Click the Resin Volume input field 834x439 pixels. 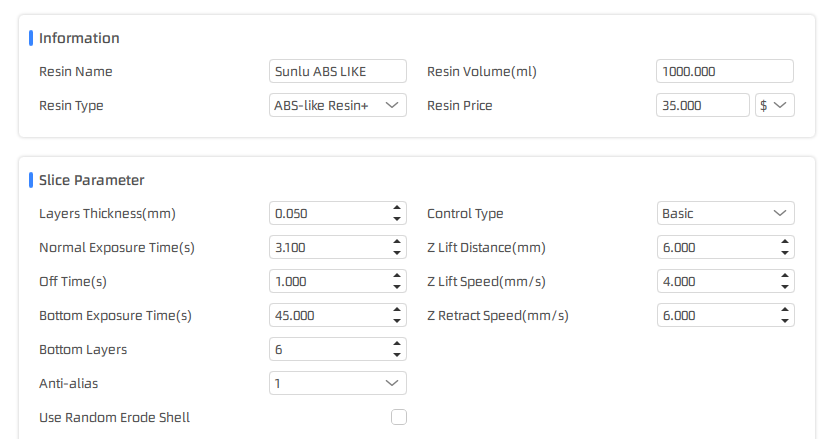(x=725, y=71)
